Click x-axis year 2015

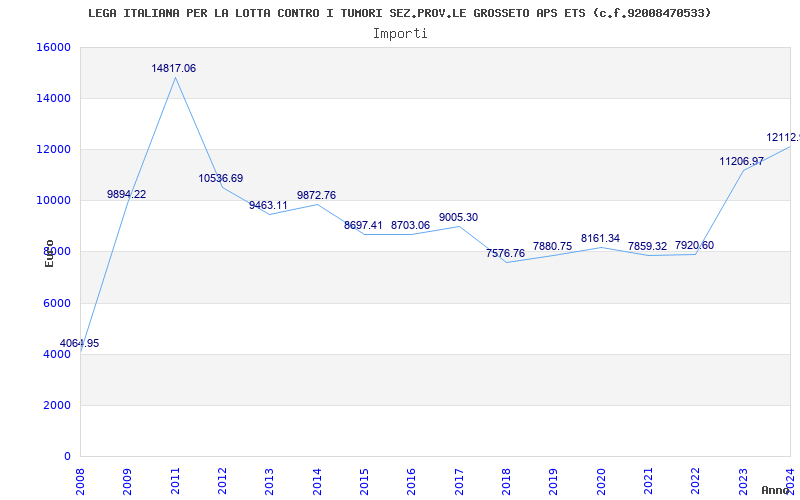364,482
